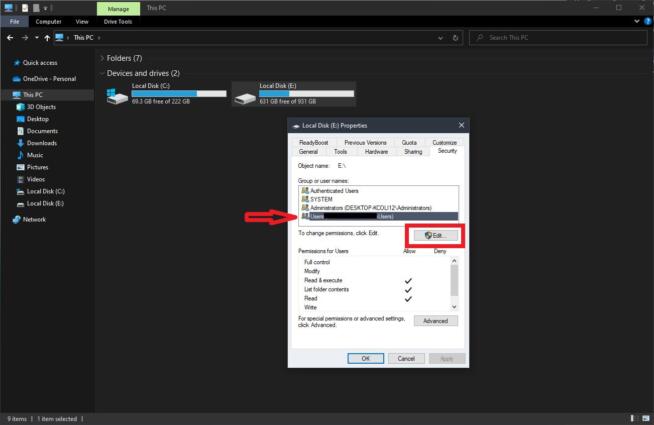This screenshot has width=654, height=425.
Task: Click the Search This PC field
Action: (558, 38)
